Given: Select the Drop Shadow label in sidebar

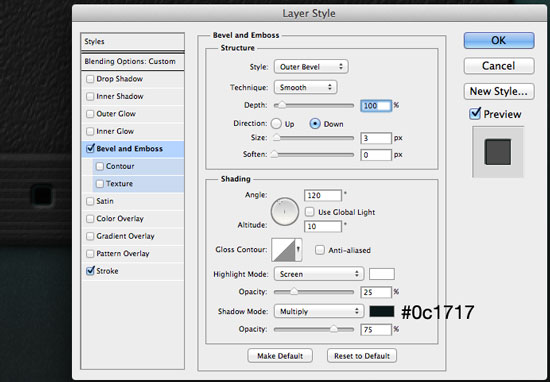Looking at the screenshot, I should tap(120, 79).
